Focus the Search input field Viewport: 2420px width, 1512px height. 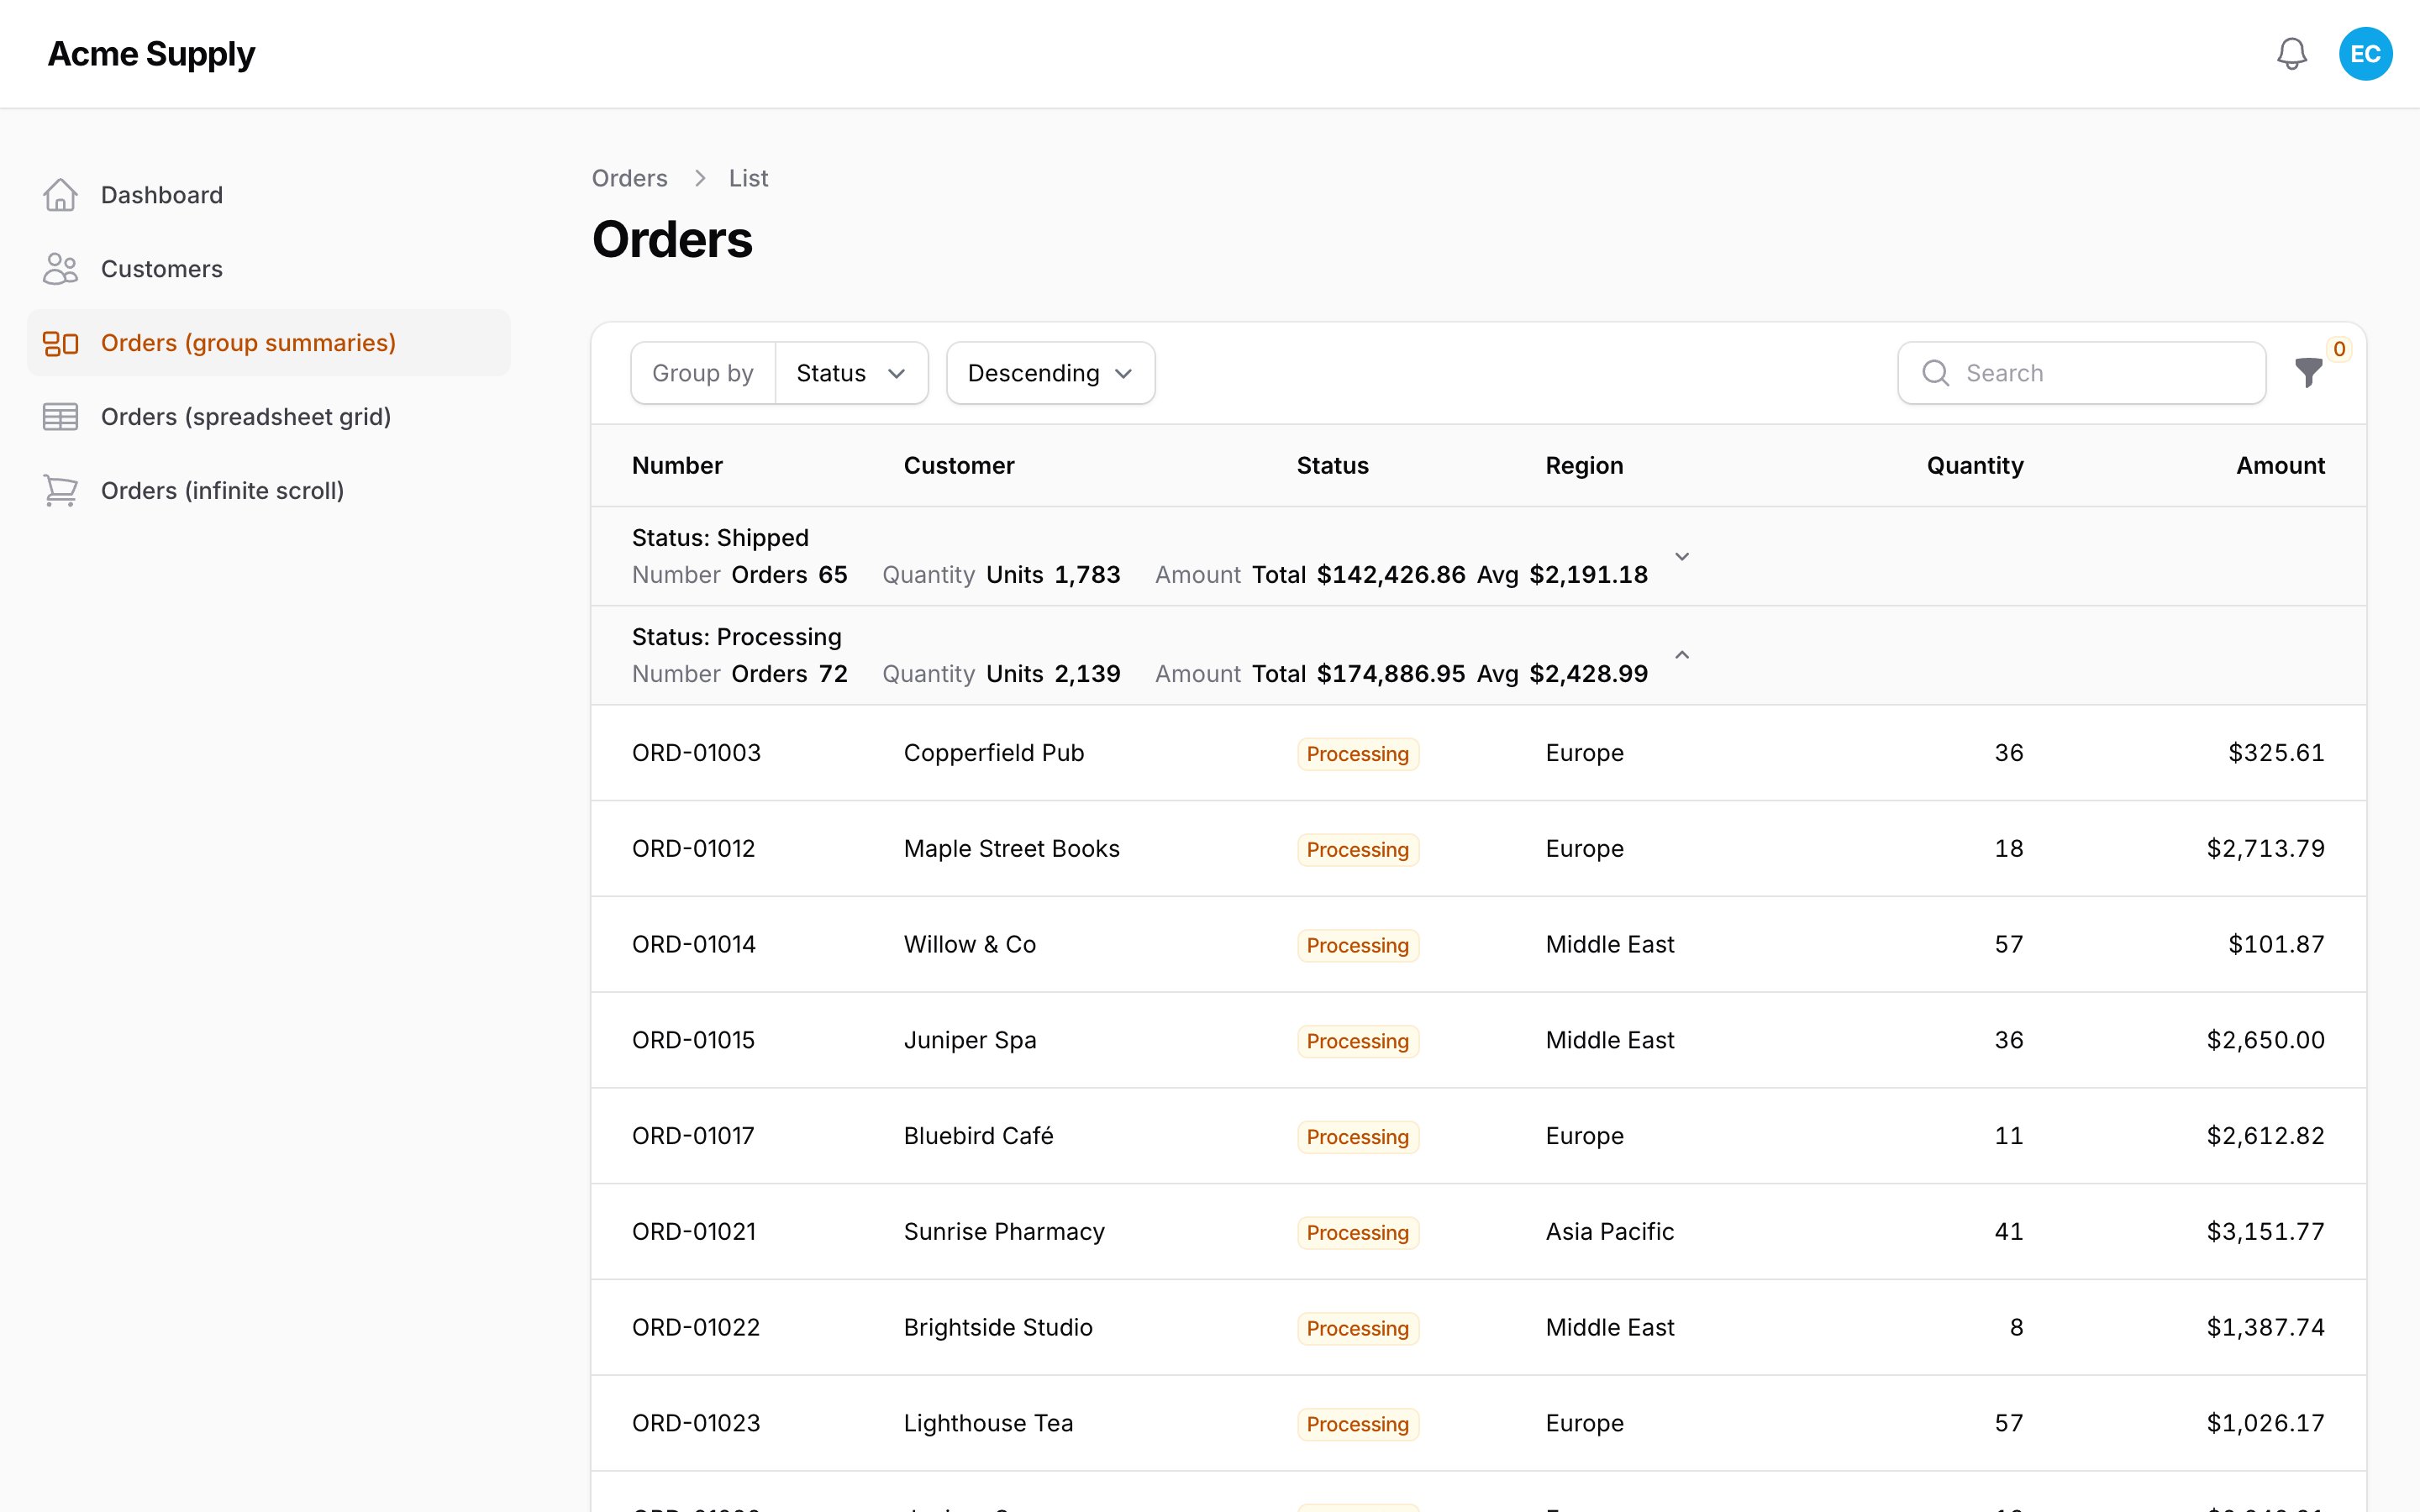tap(2081, 373)
